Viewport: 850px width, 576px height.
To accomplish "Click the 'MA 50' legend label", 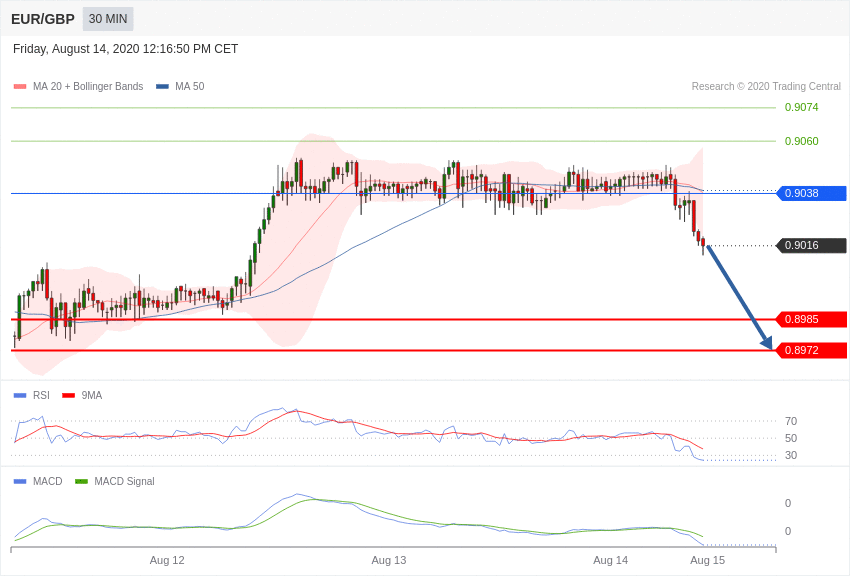I will pyautogui.click(x=190, y=87).
